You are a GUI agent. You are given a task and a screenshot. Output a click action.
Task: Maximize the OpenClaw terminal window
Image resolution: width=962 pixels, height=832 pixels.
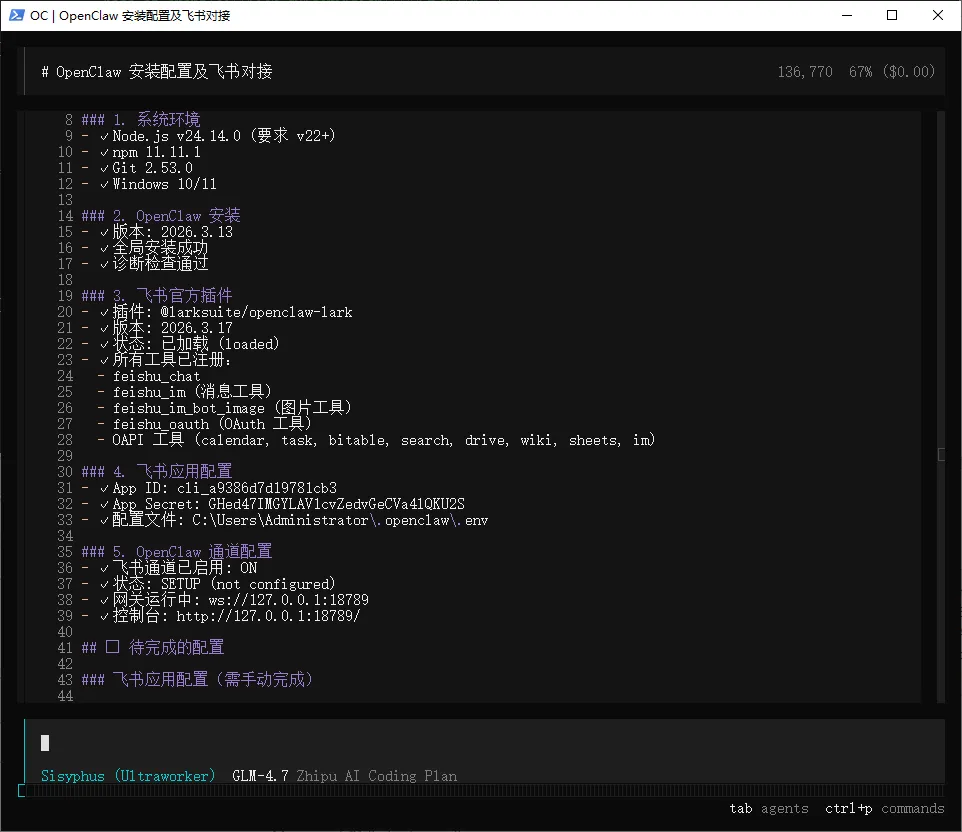tap(892, 15)
